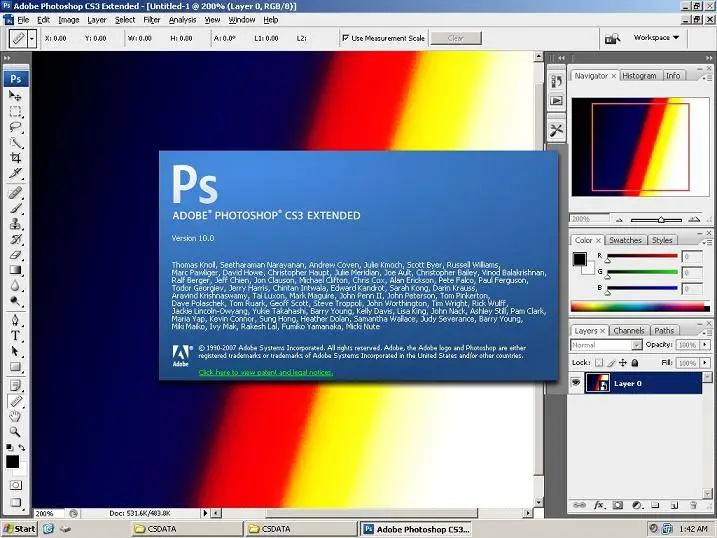The width and height of the screenshot is (717, 538).
Task: Open the Layers panel options menu
Action: tap(706, 332)
